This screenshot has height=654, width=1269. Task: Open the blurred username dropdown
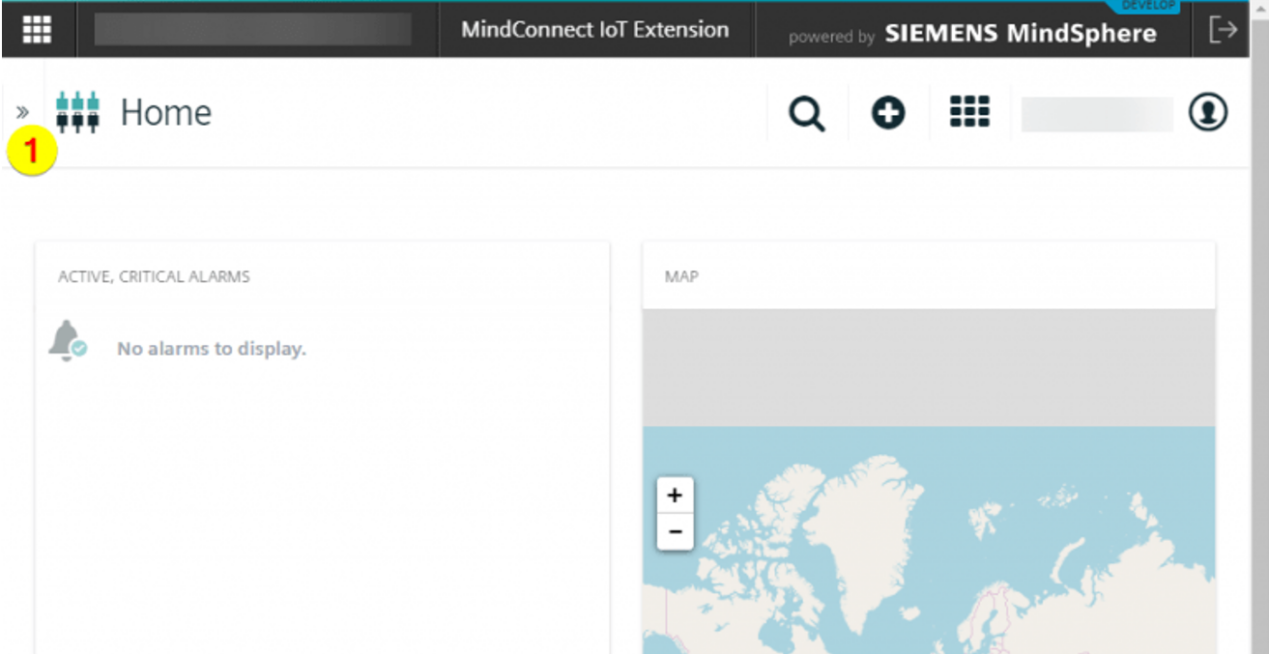pyautogui.click(x=1097, y=114)
